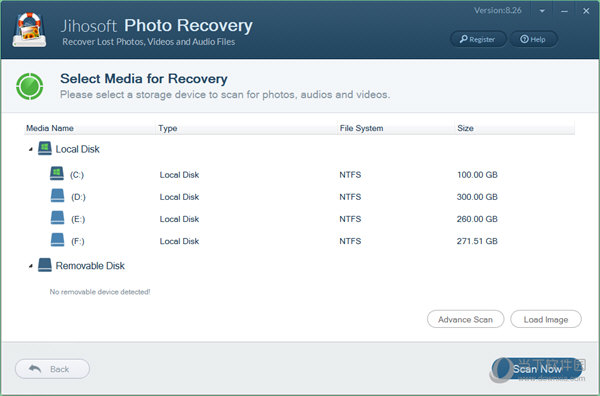Screen dimensions: 600x396
Task: Select the (E:) drive label
Action: click(78, 219)
